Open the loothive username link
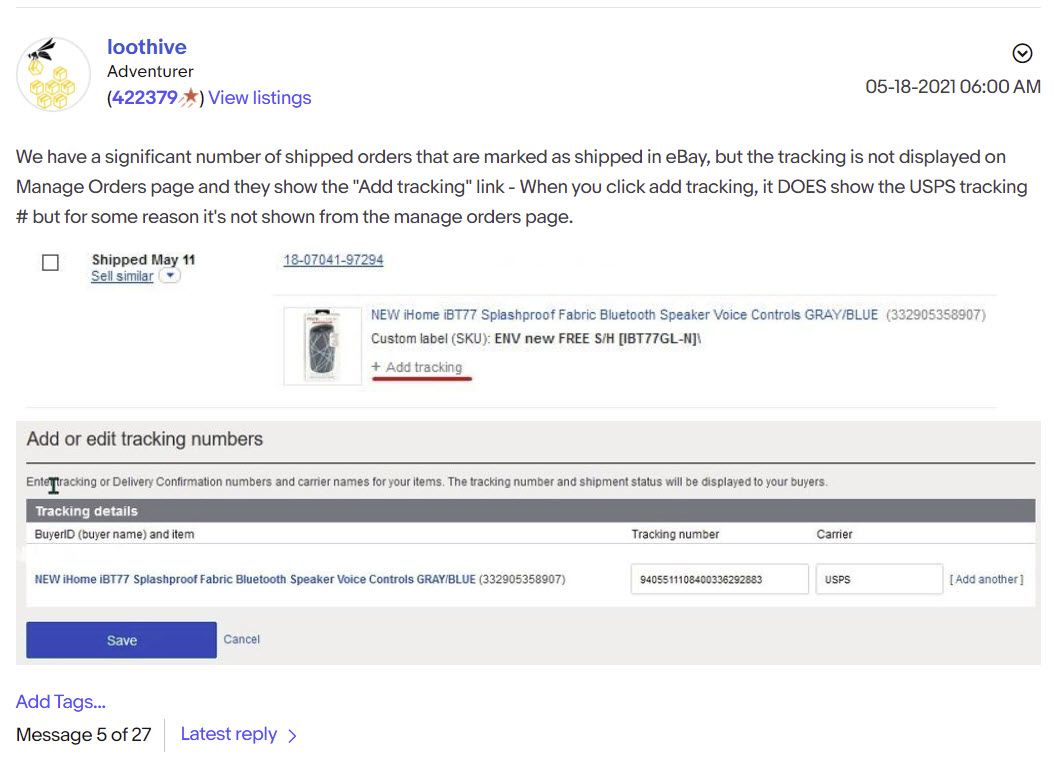 (146, 47)
